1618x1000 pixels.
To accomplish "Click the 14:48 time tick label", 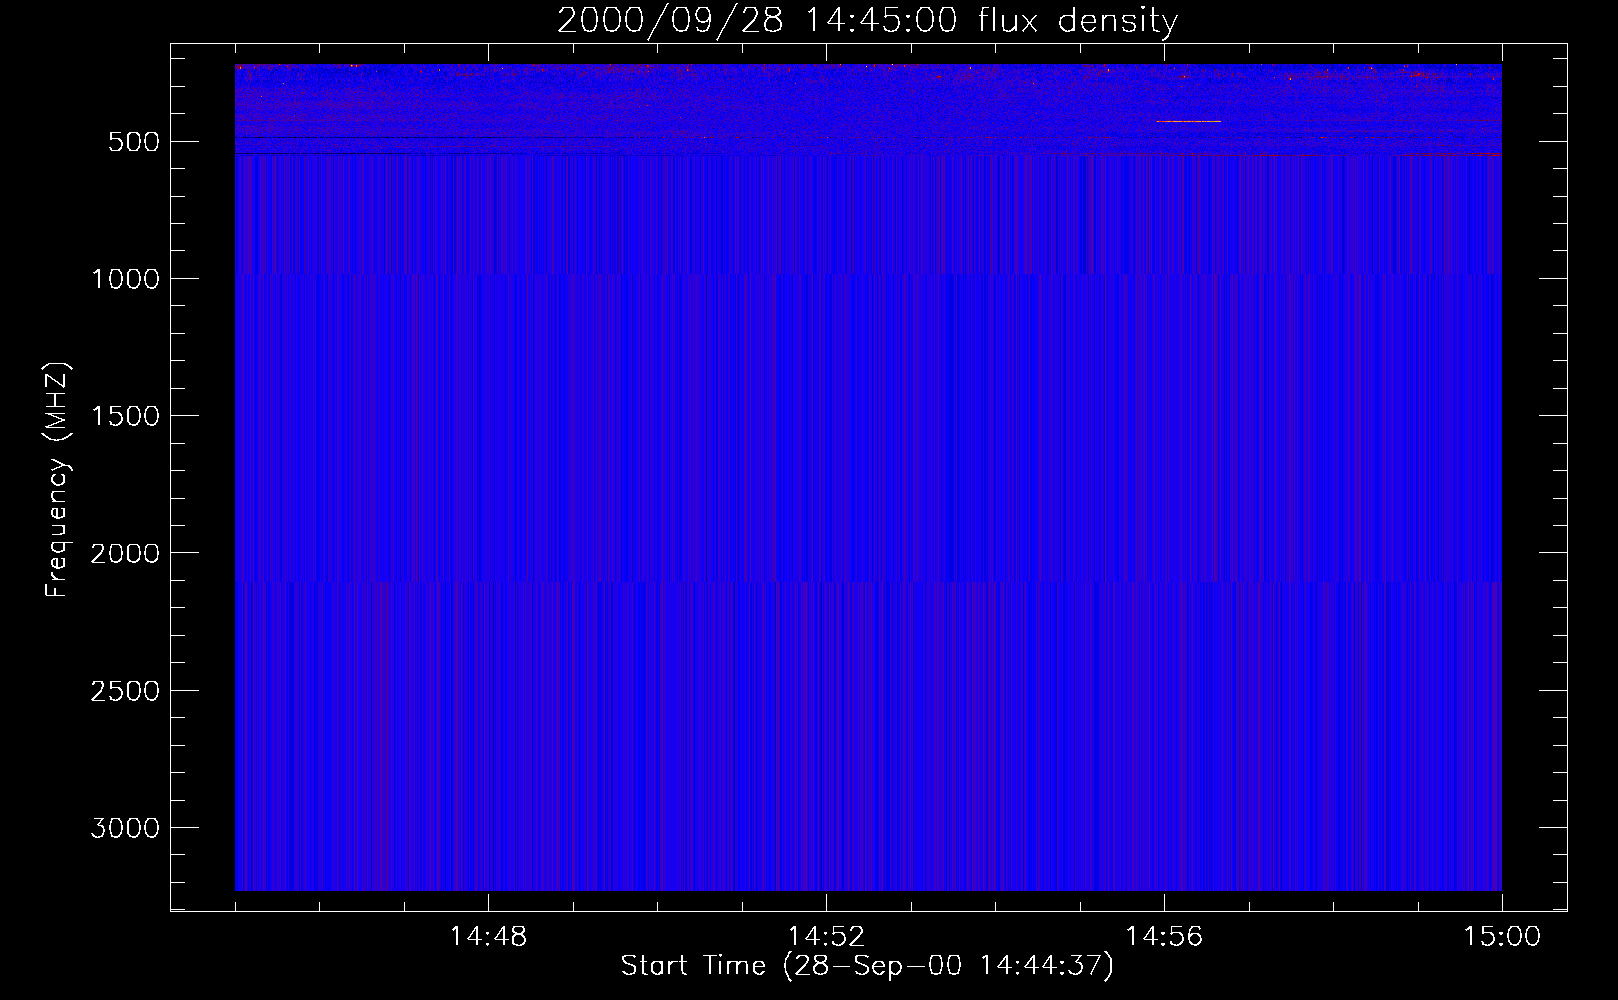I will (x=488, y=937).
